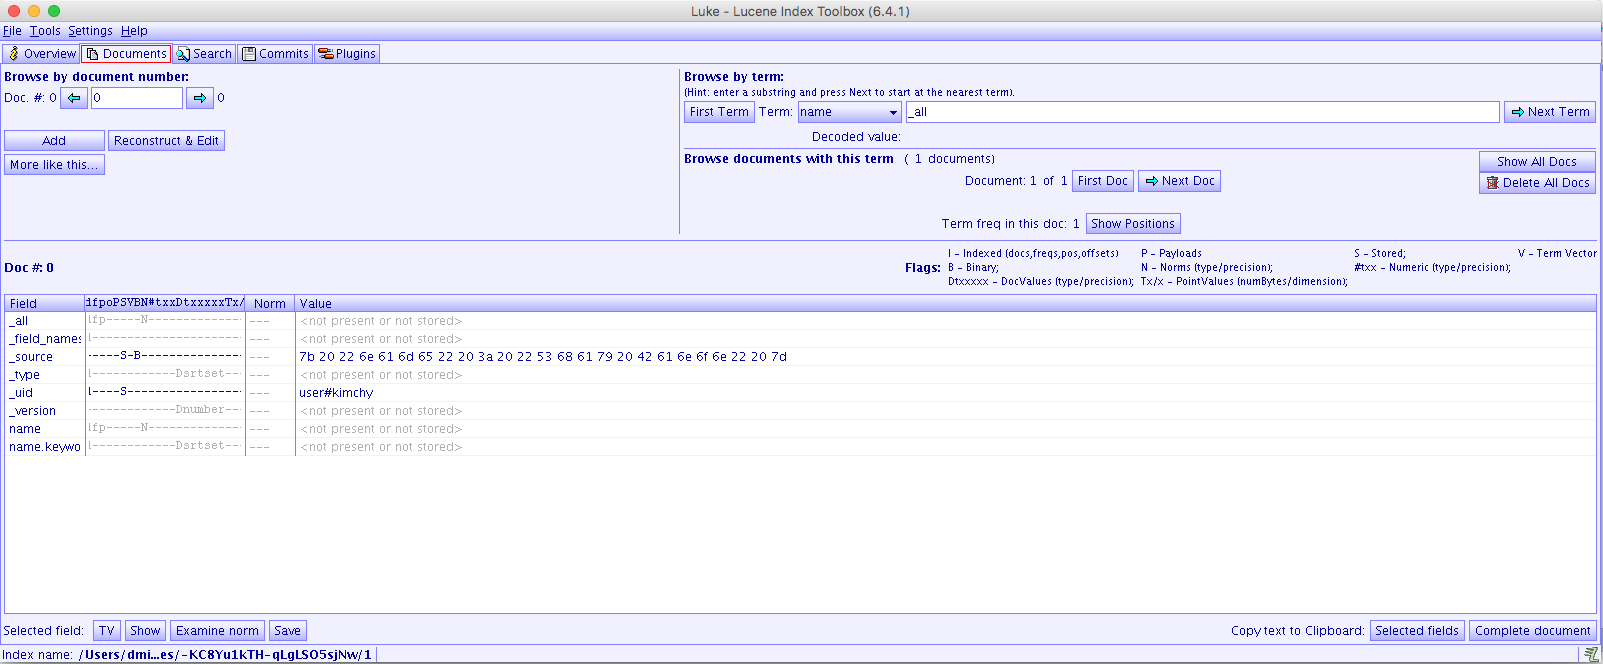
Task: Click the Examine norm button
Action: (217, 631)
